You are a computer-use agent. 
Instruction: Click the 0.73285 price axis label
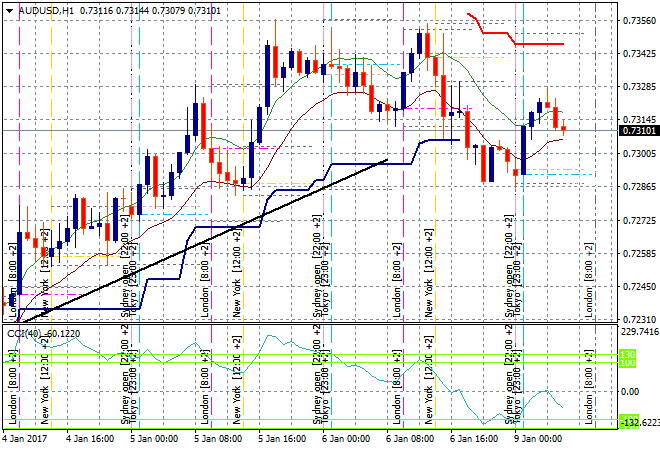click(639, 87)
